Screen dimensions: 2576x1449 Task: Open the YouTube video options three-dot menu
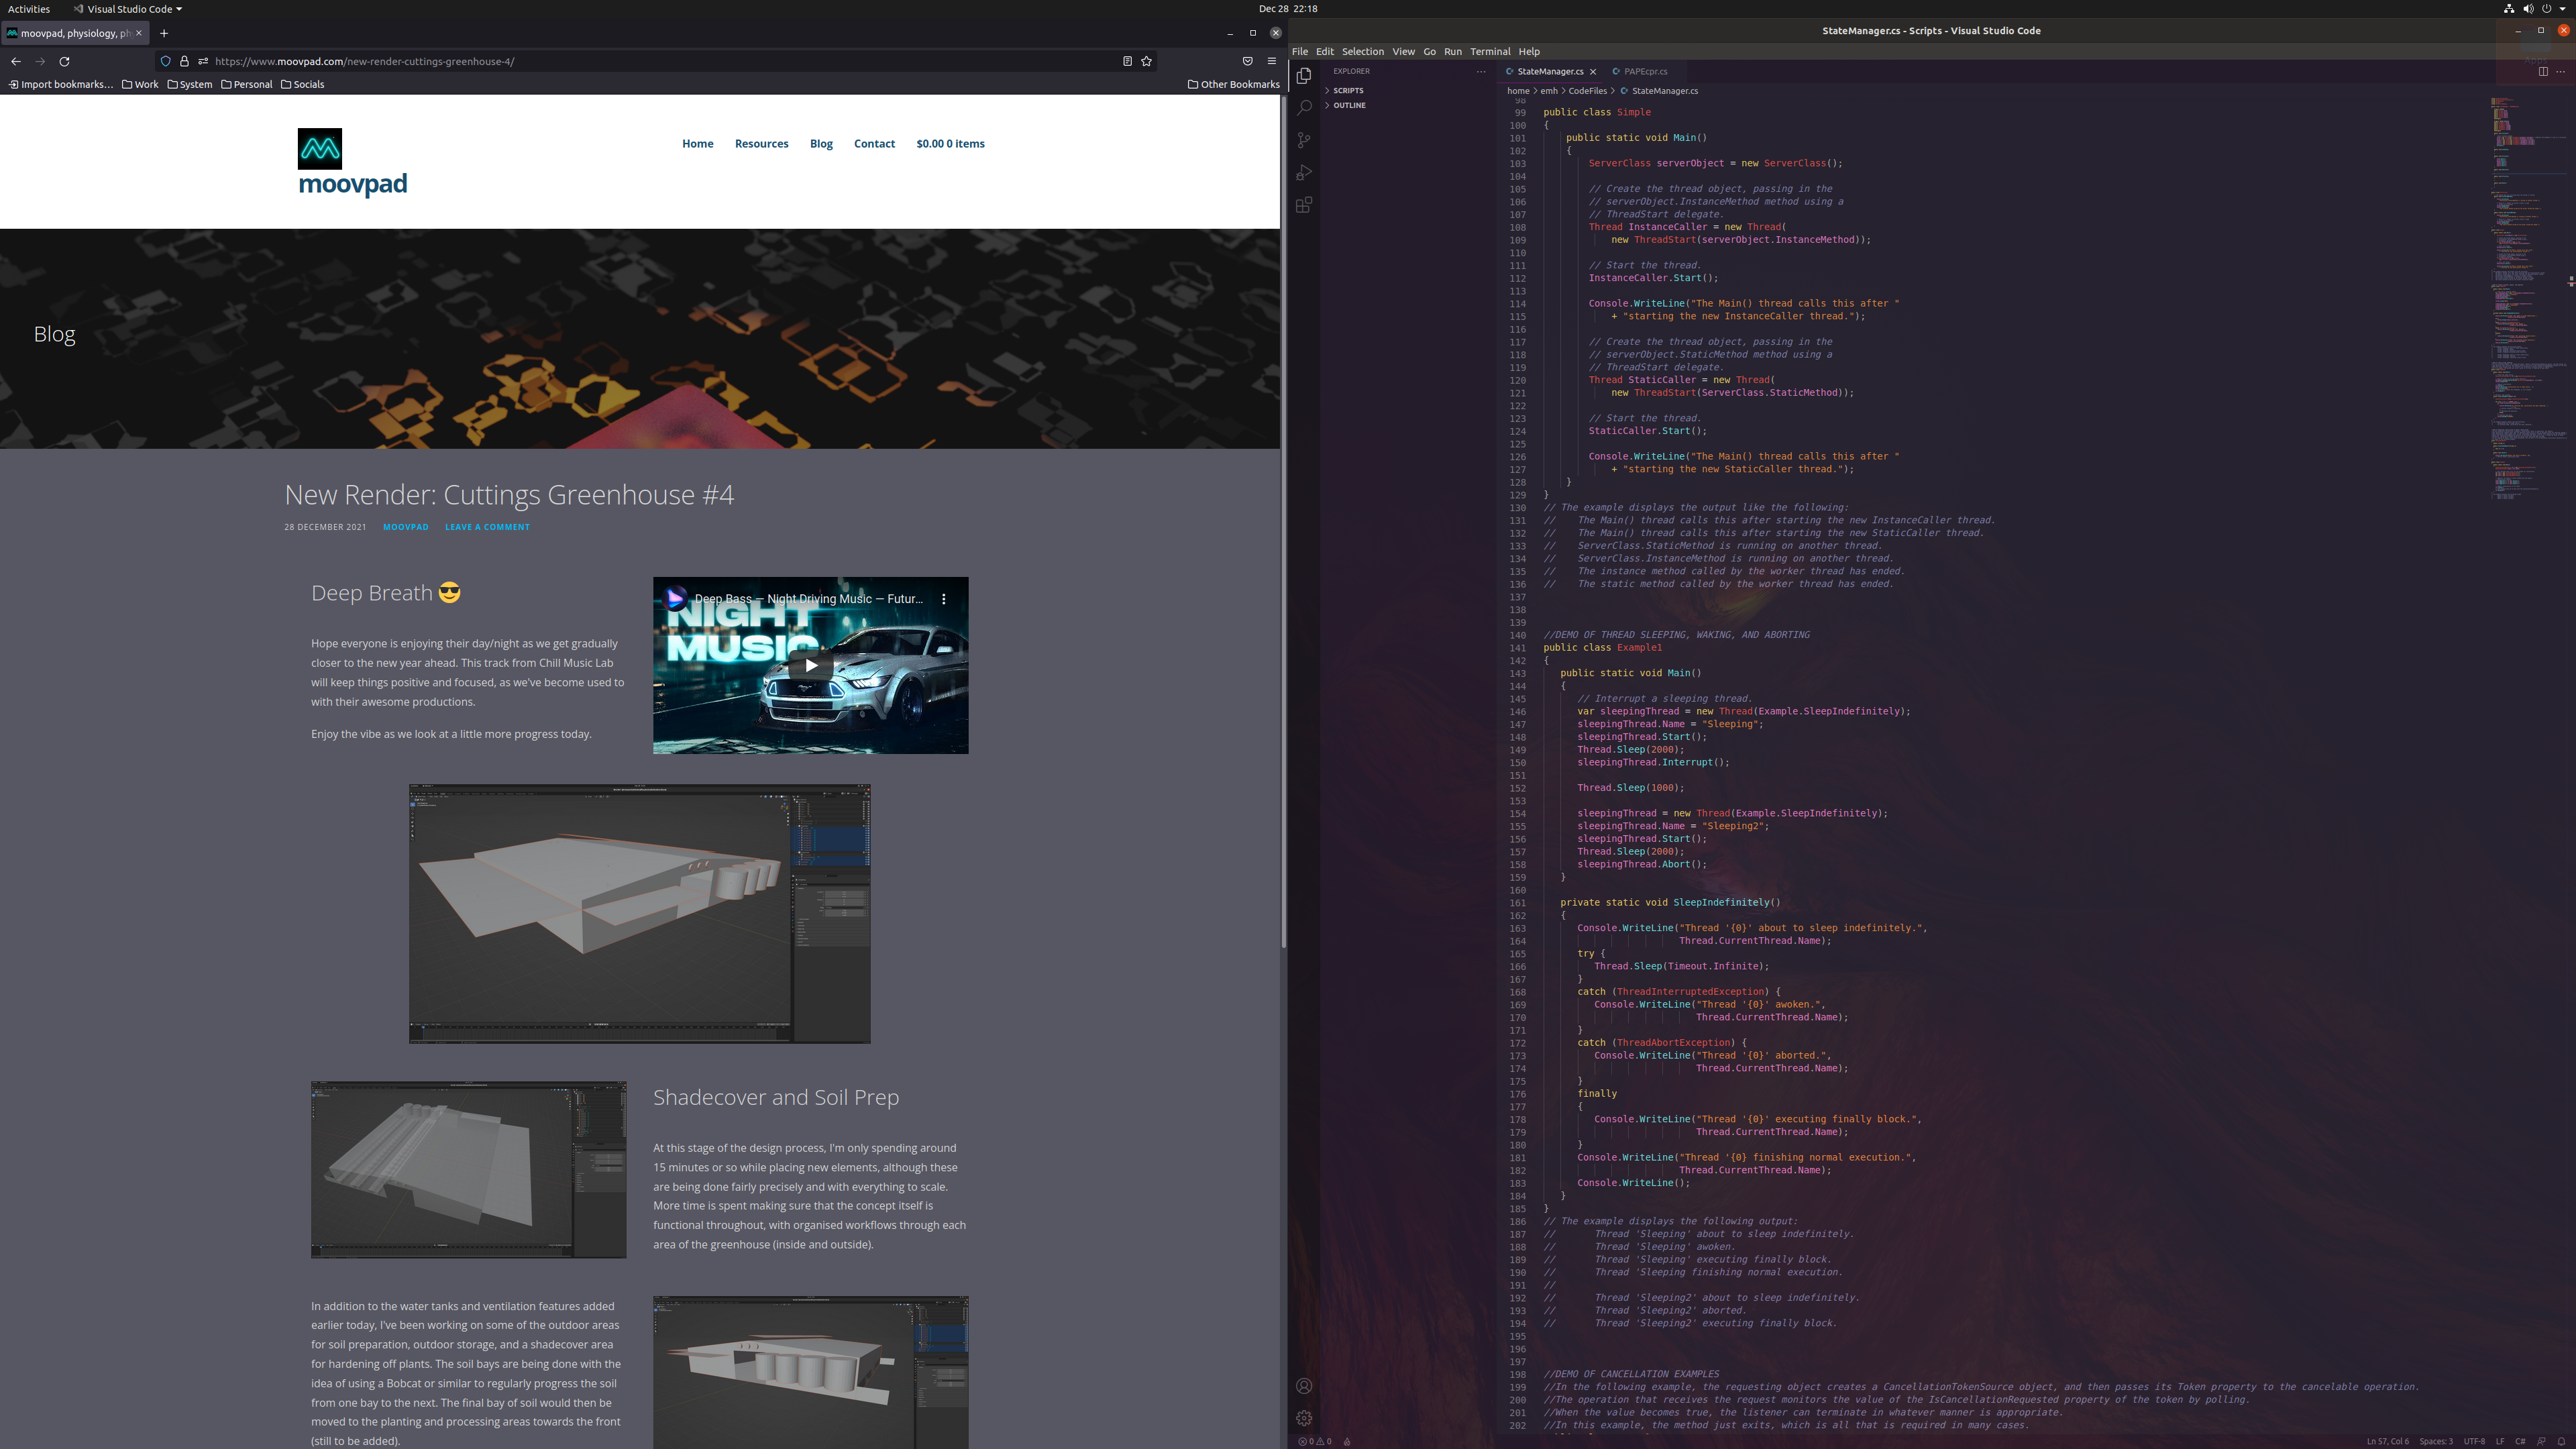(944, 599)
